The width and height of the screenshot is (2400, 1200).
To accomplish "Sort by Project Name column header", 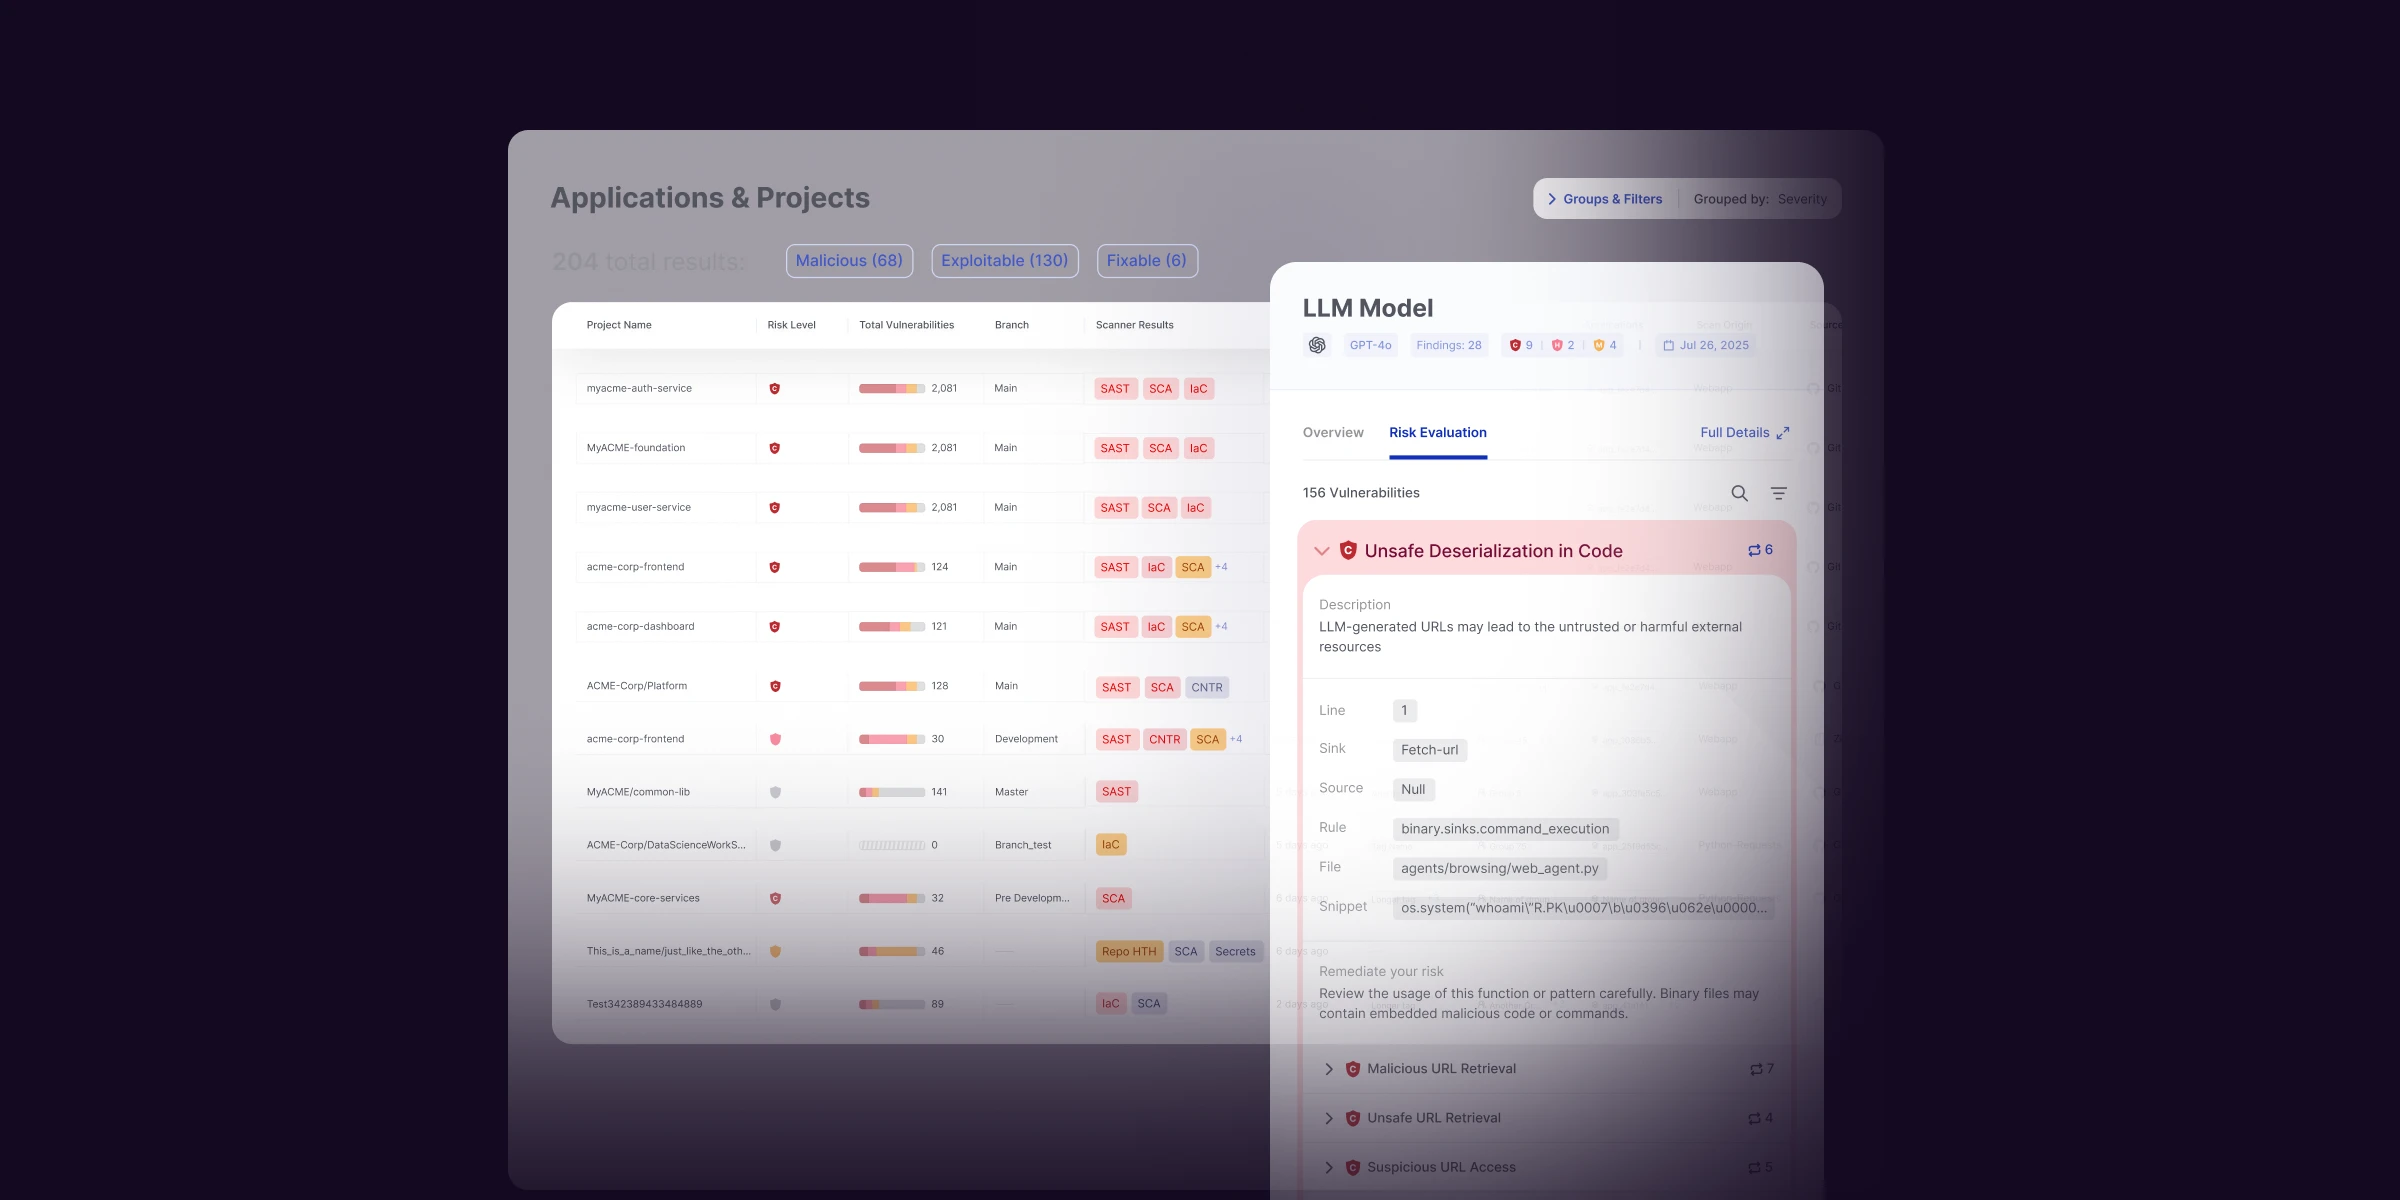I will 619,325.
